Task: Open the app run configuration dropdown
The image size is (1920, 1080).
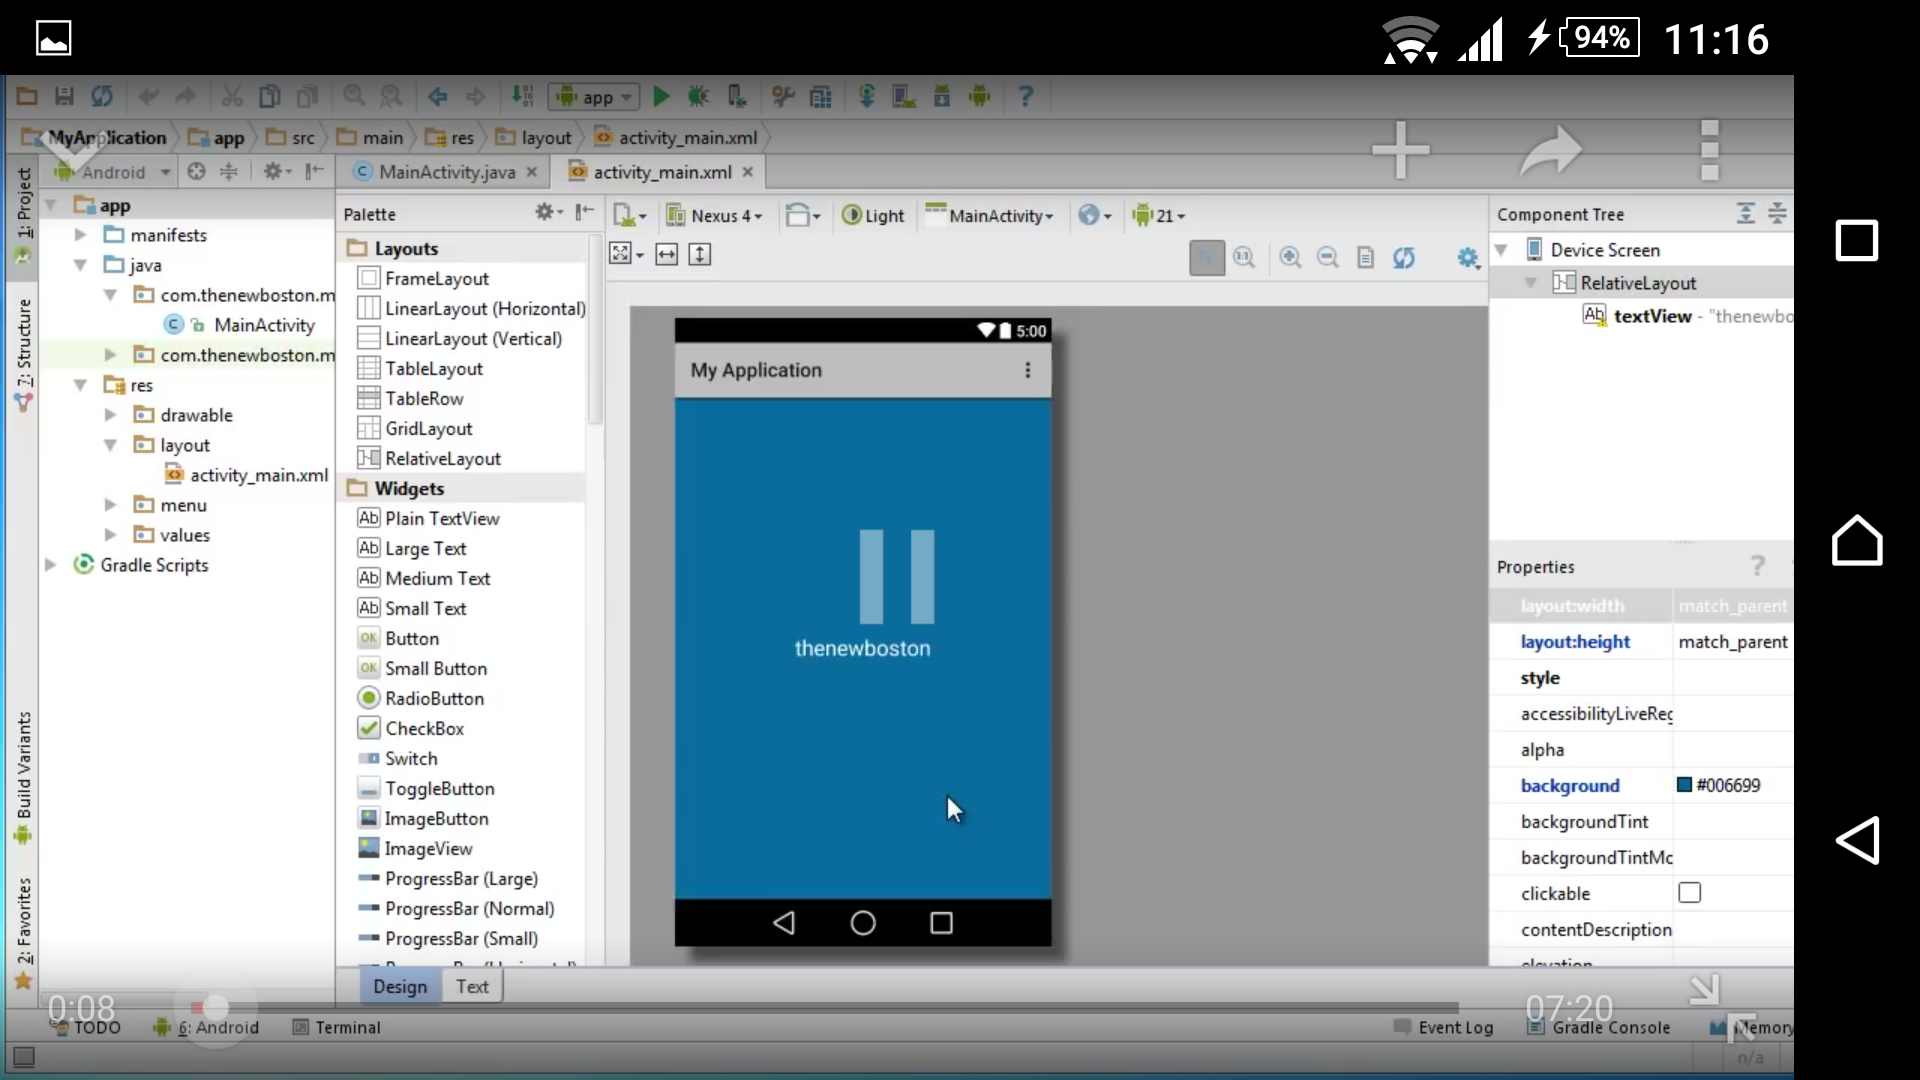Action: pos(594,97)
